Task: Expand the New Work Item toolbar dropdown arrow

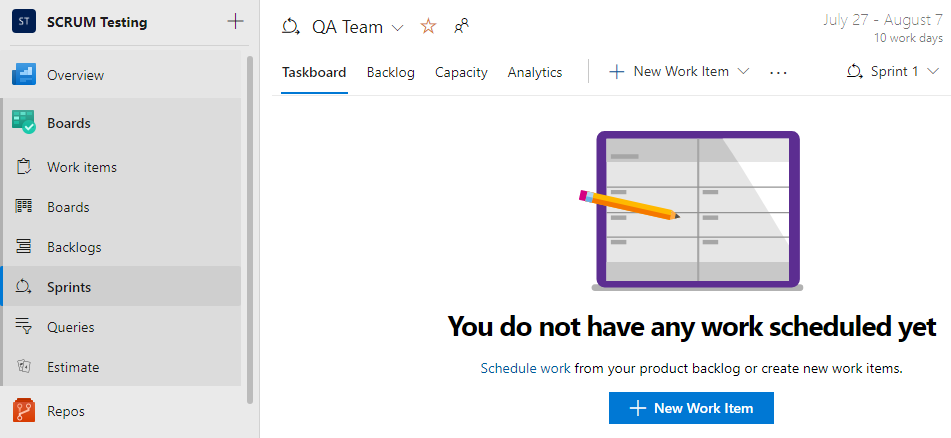Action: [x=743, y=72]
